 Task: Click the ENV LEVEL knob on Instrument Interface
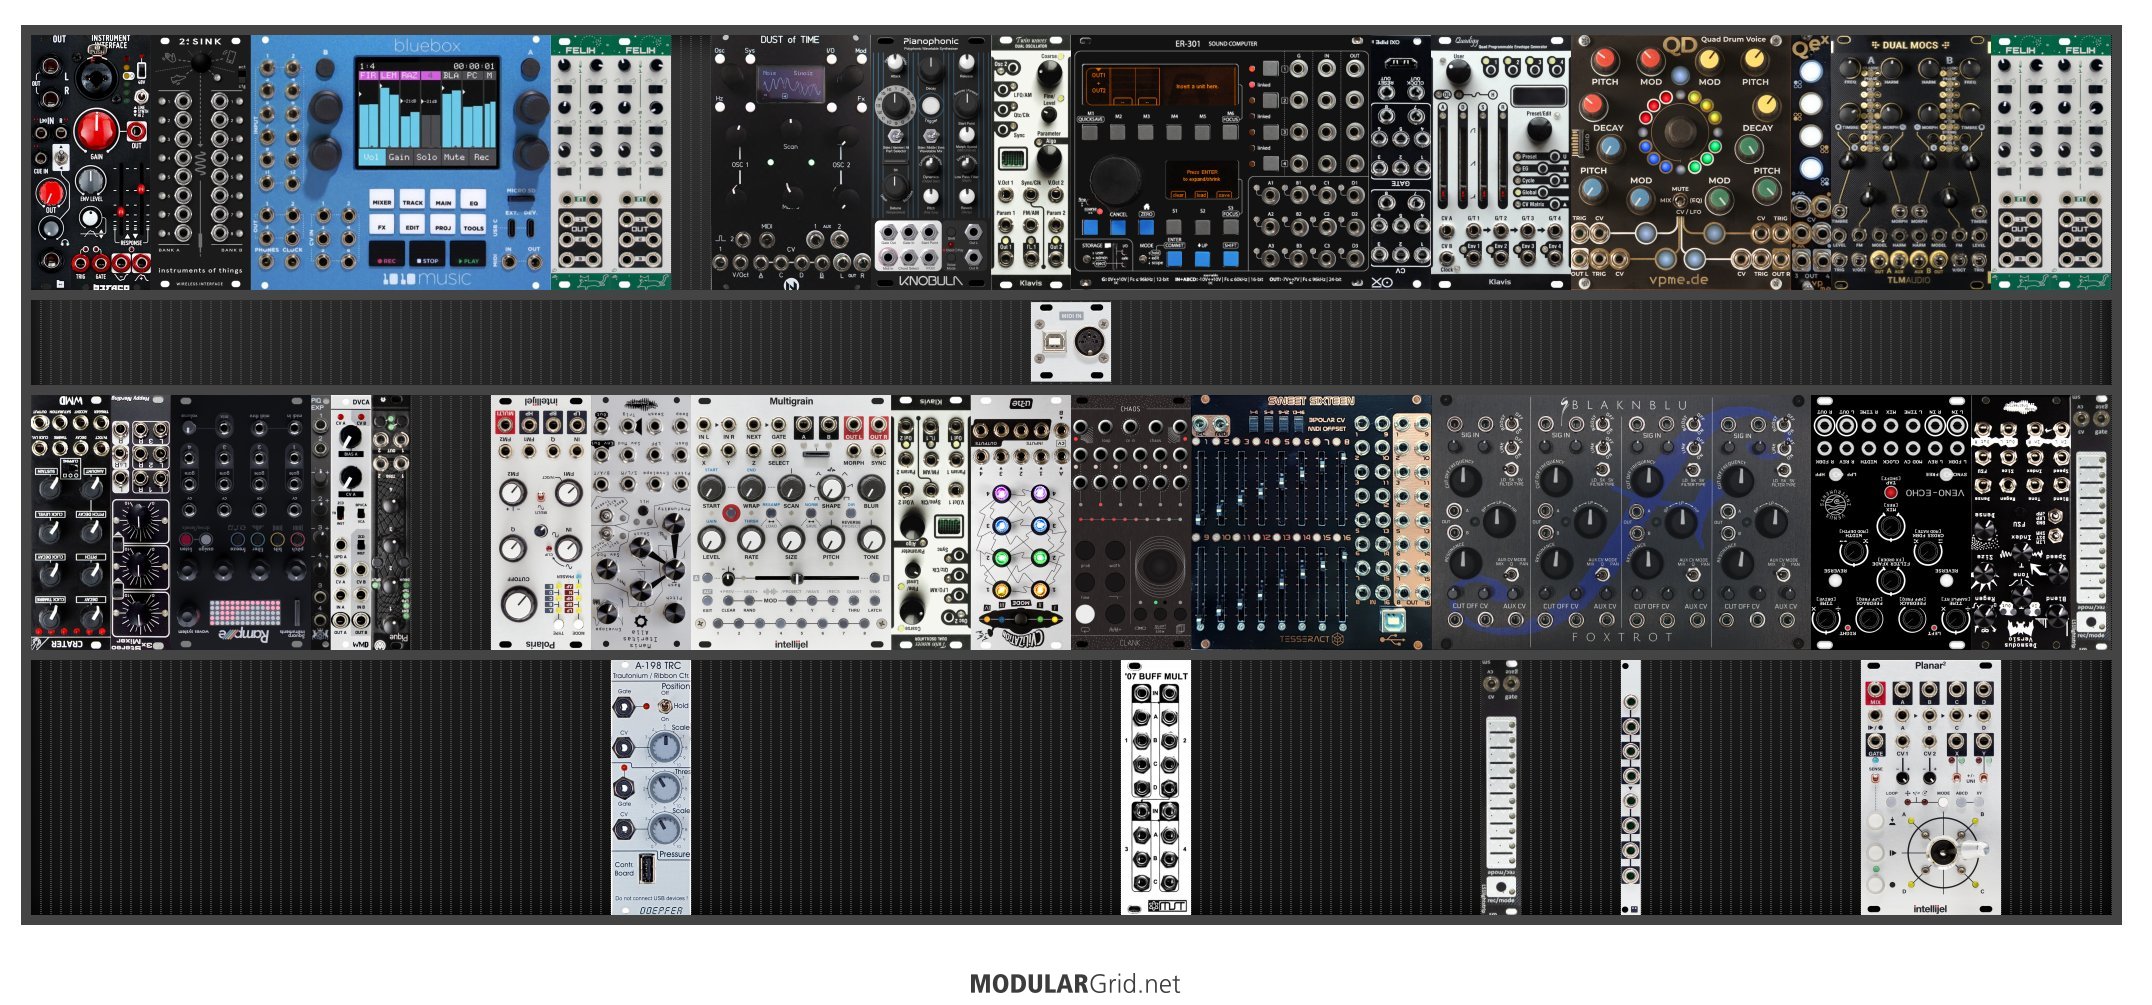pos(91,180)
